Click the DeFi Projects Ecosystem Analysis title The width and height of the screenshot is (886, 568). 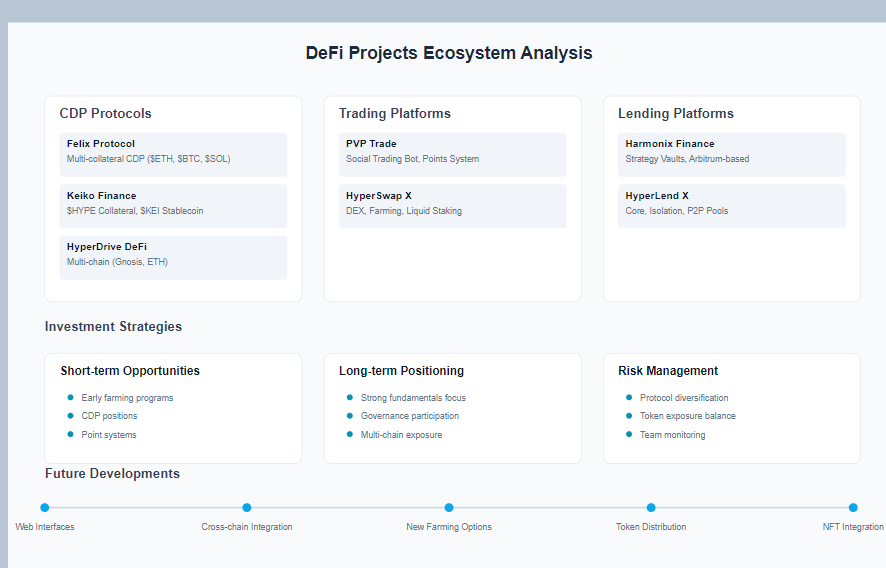449,53
